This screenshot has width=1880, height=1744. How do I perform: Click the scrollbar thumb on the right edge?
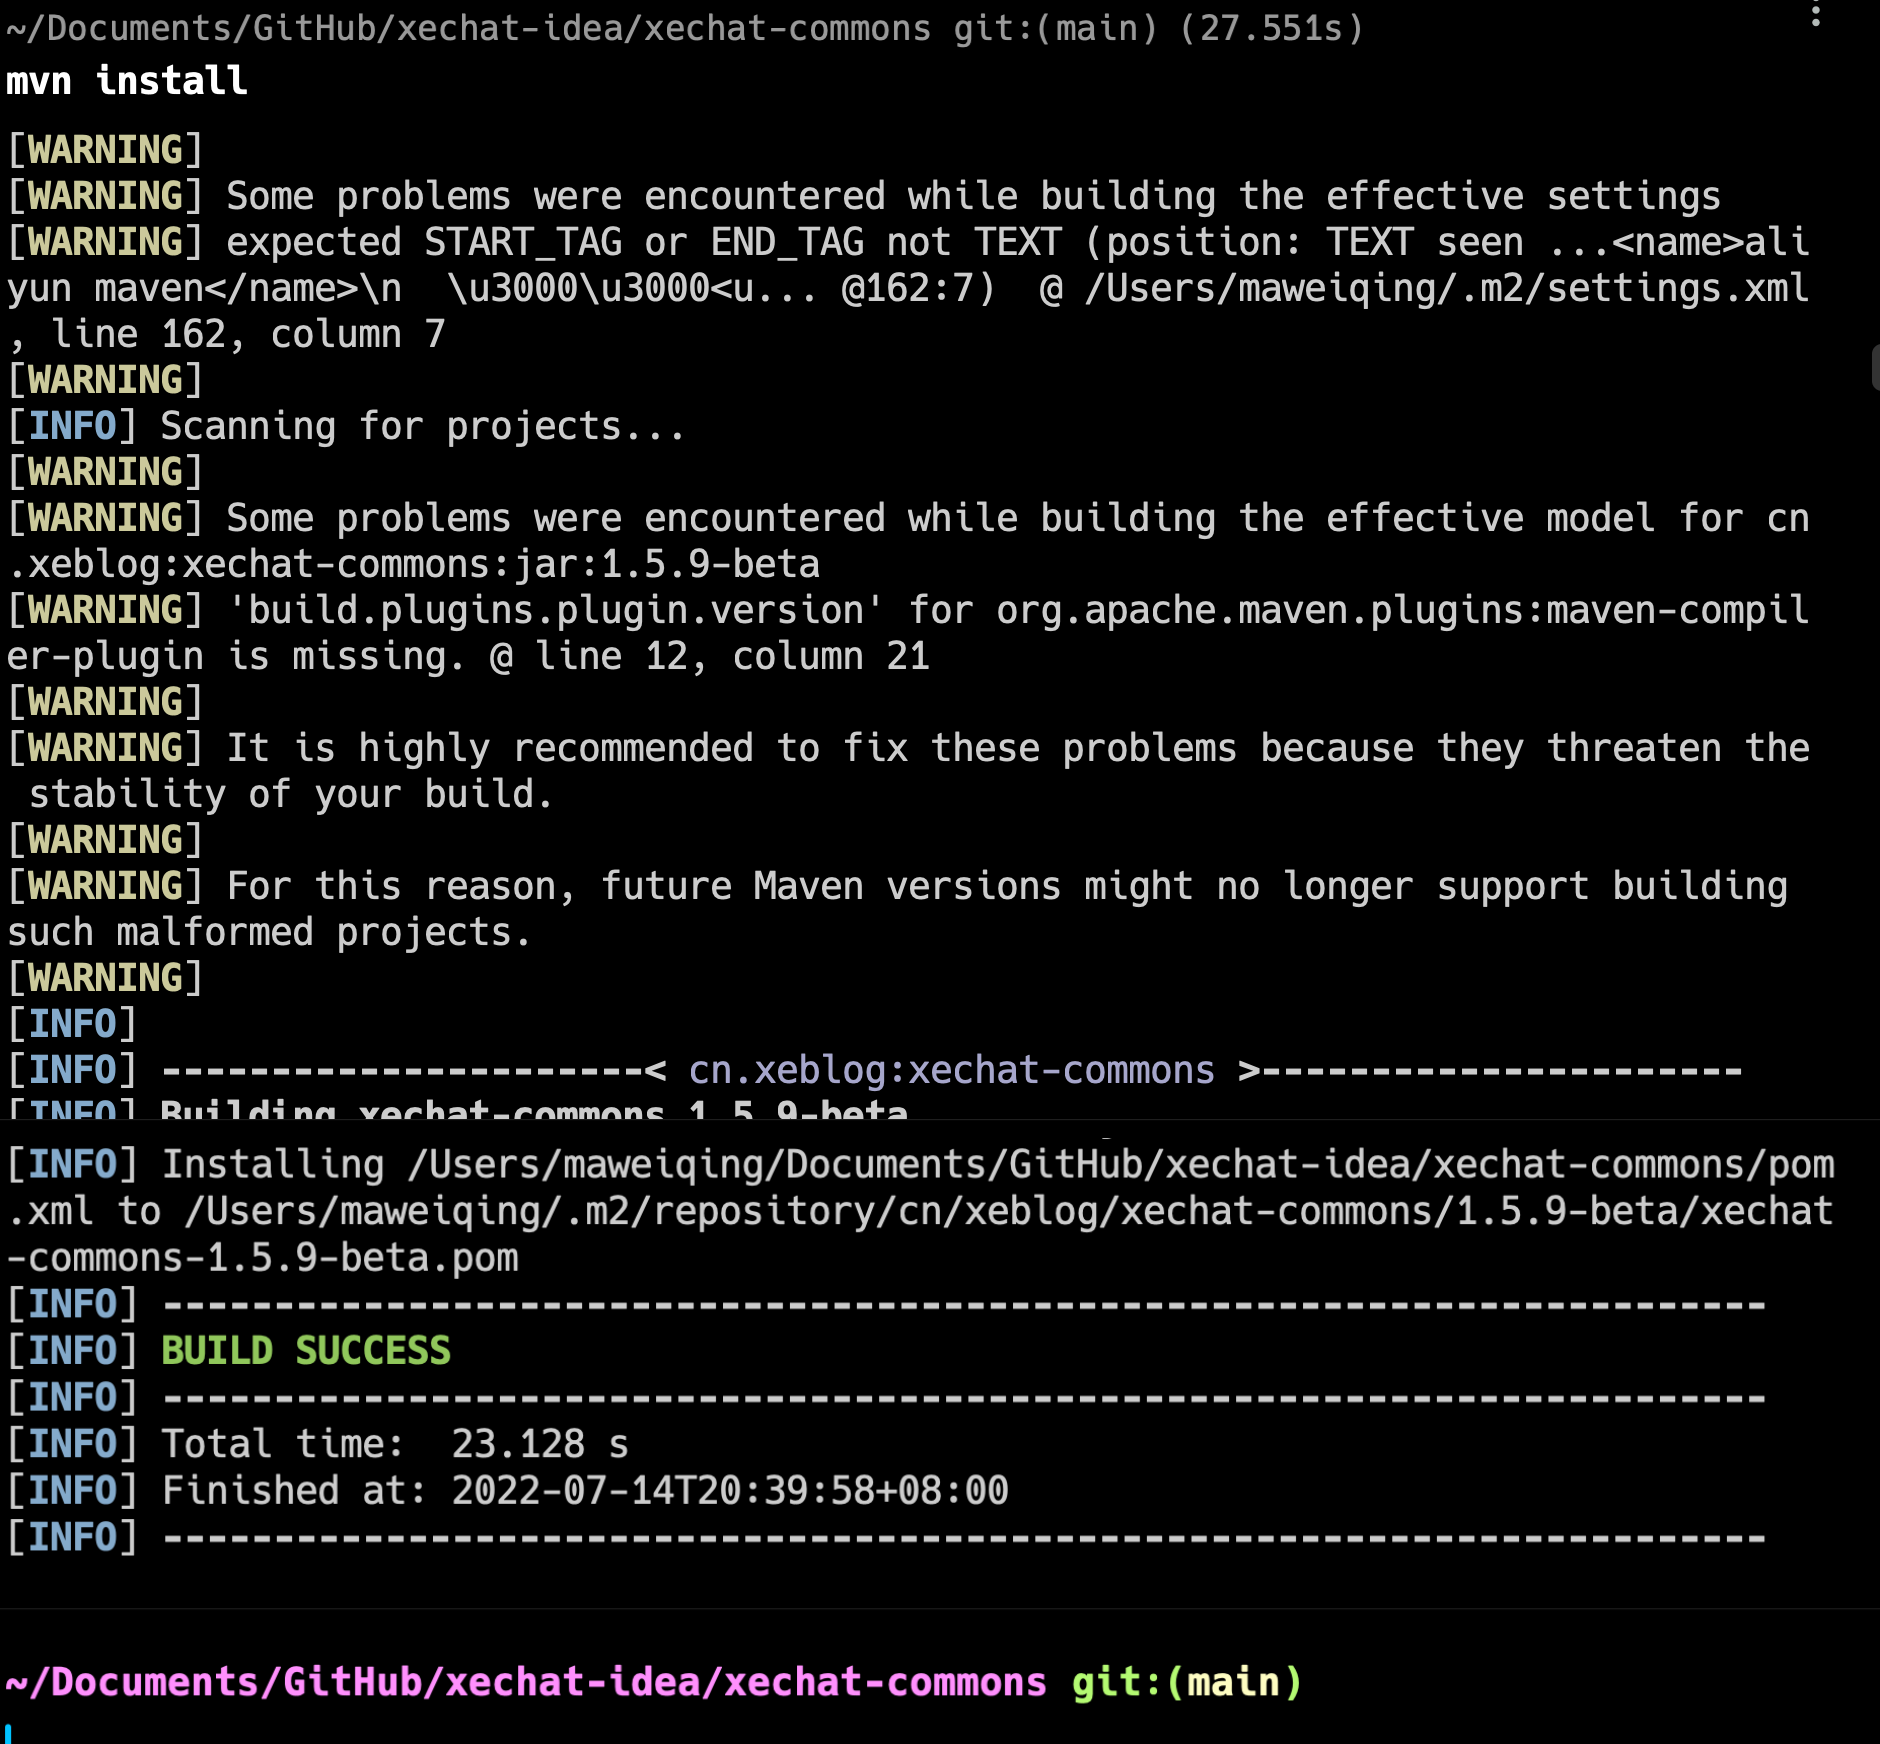coord(1875,367)
